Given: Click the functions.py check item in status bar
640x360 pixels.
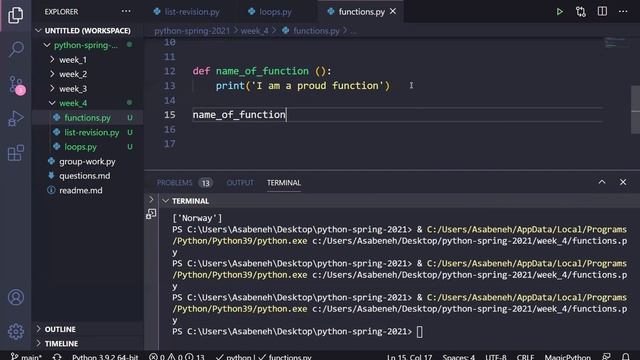Looking at the screenshot, I should tap(285, 357).
